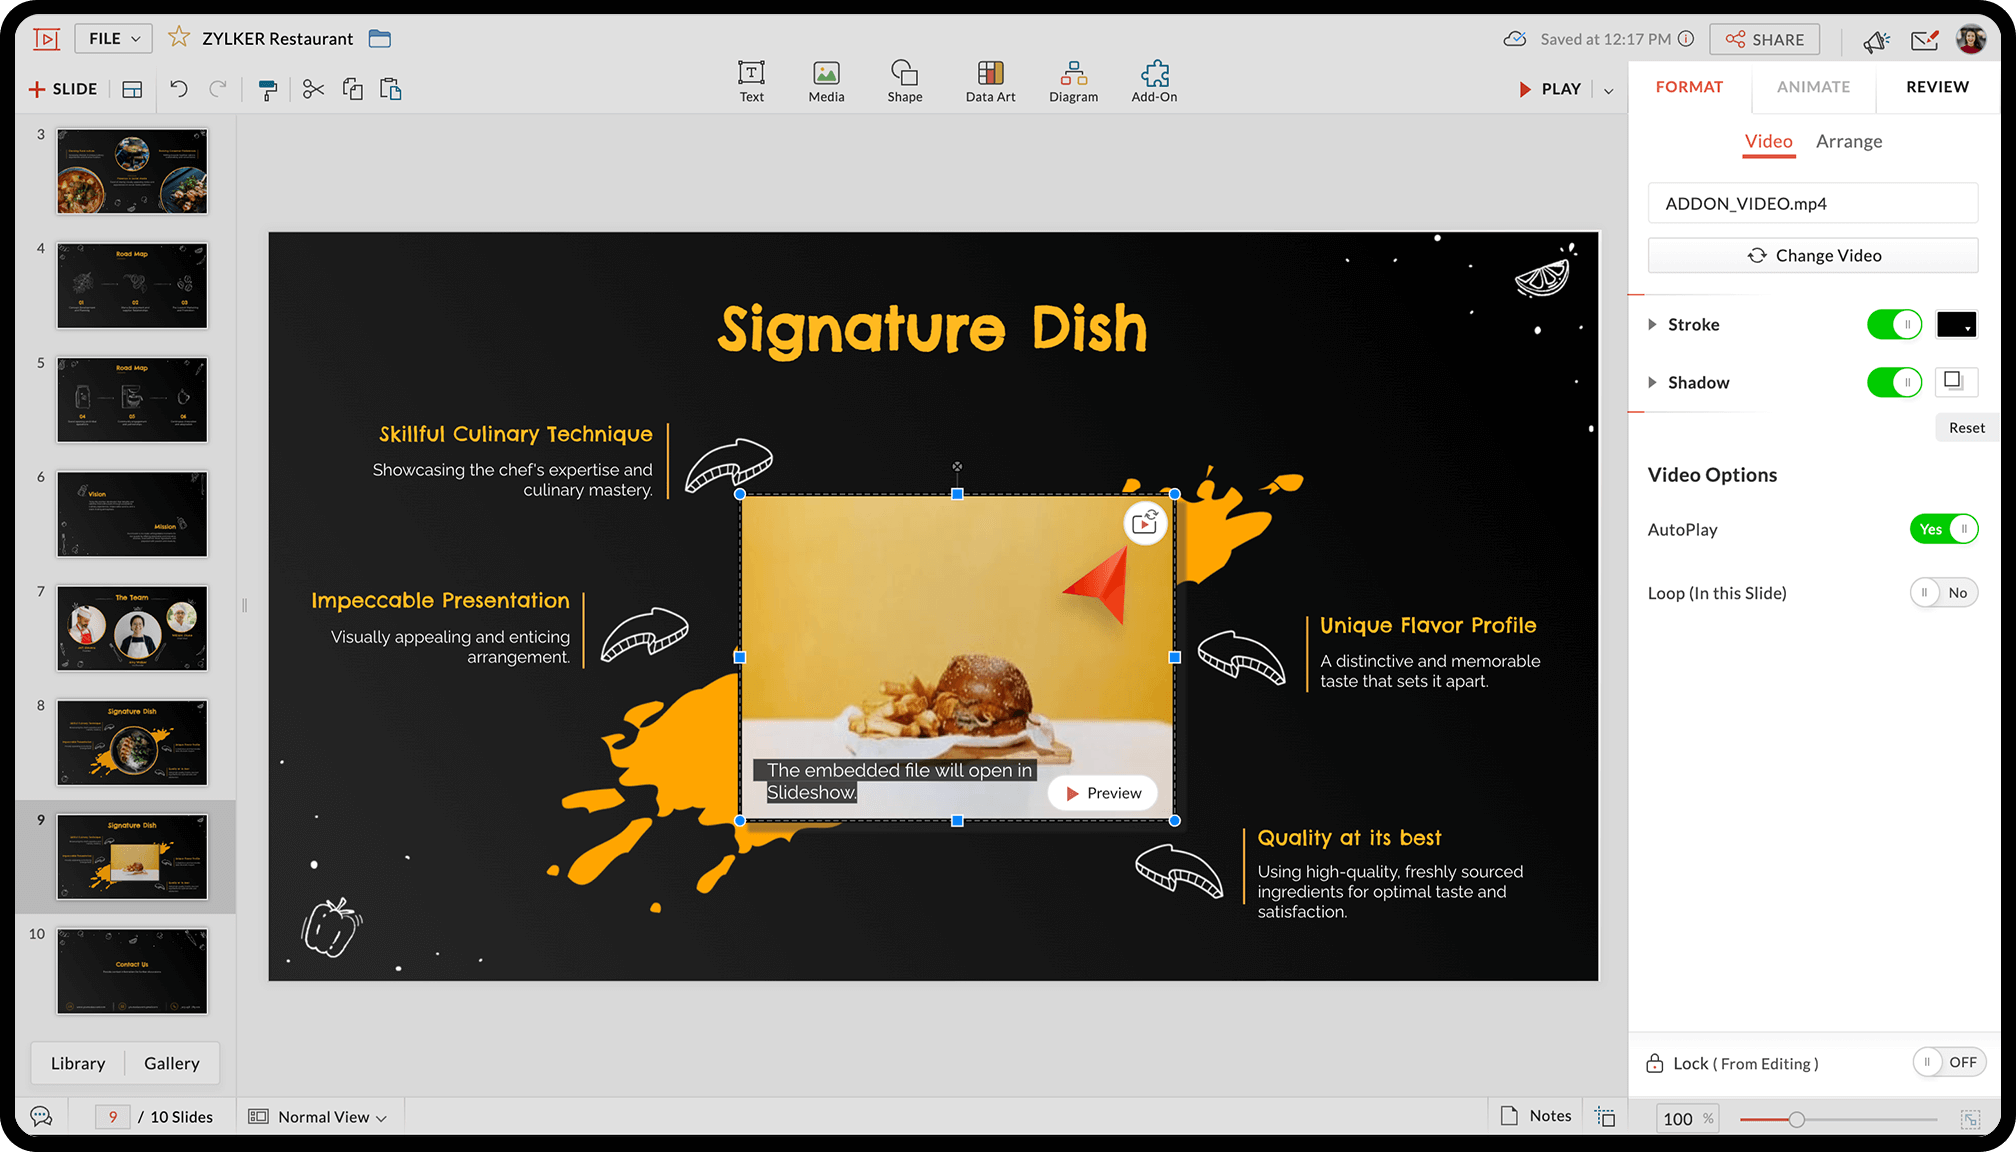The image size is (2016, 1152).
Task: Turn off the Stroke toggle
Action: point(1893,325)
